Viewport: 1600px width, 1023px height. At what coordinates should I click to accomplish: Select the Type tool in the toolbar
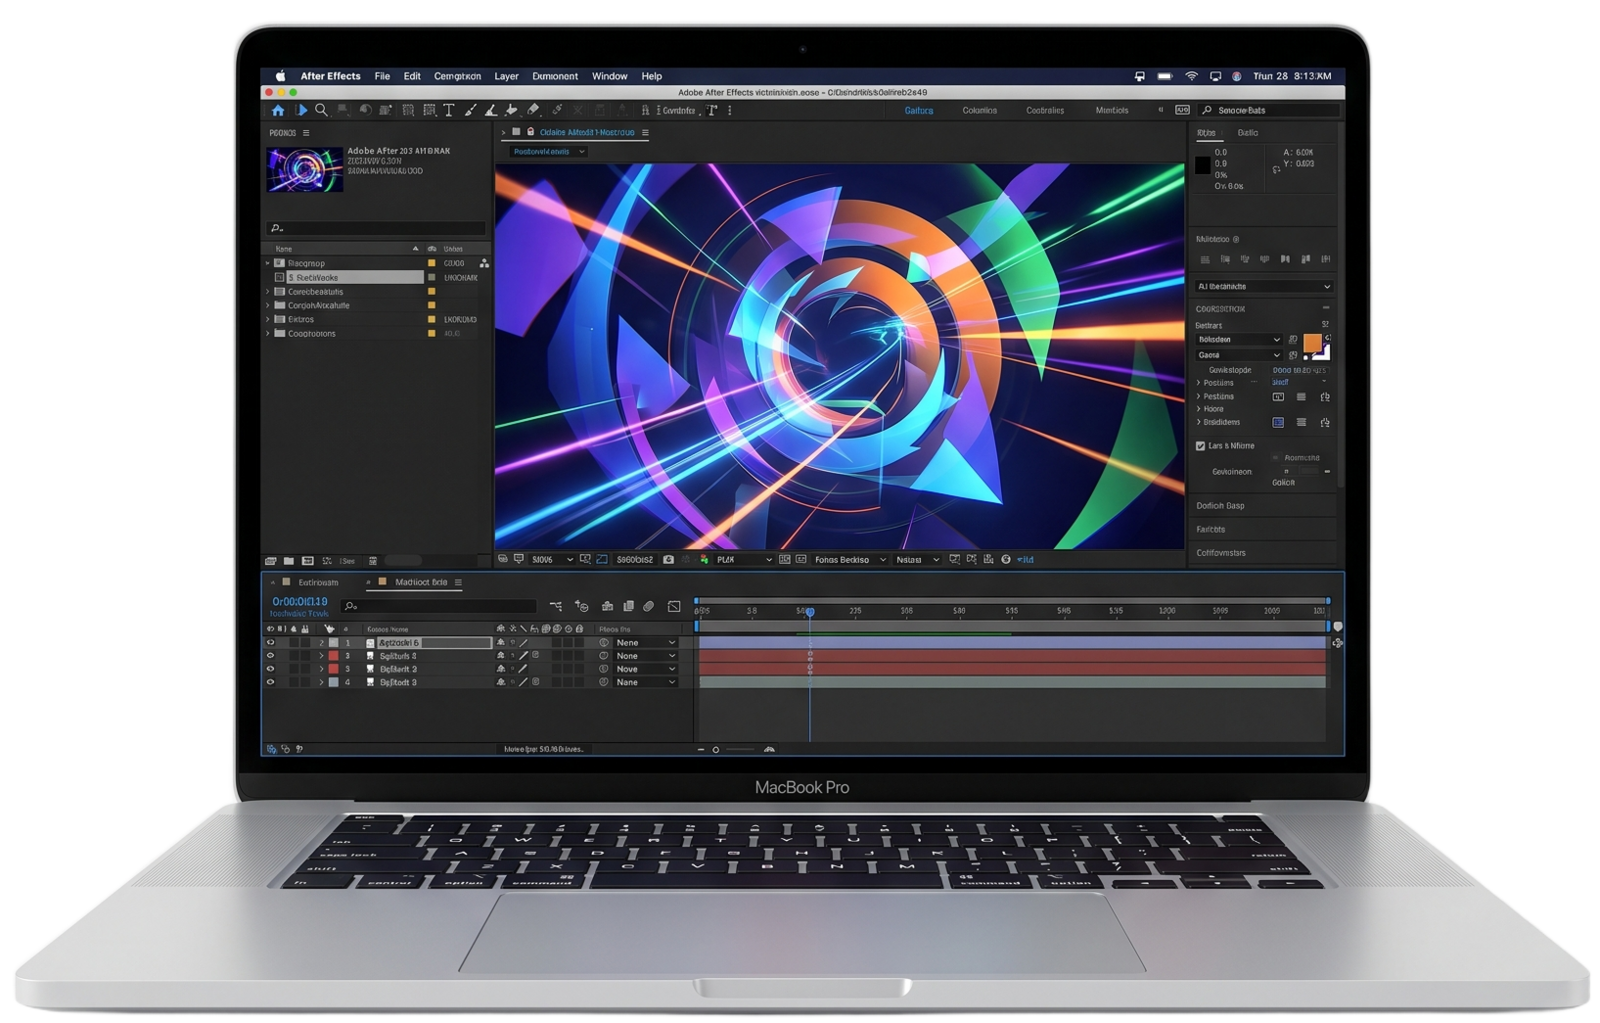449,110
